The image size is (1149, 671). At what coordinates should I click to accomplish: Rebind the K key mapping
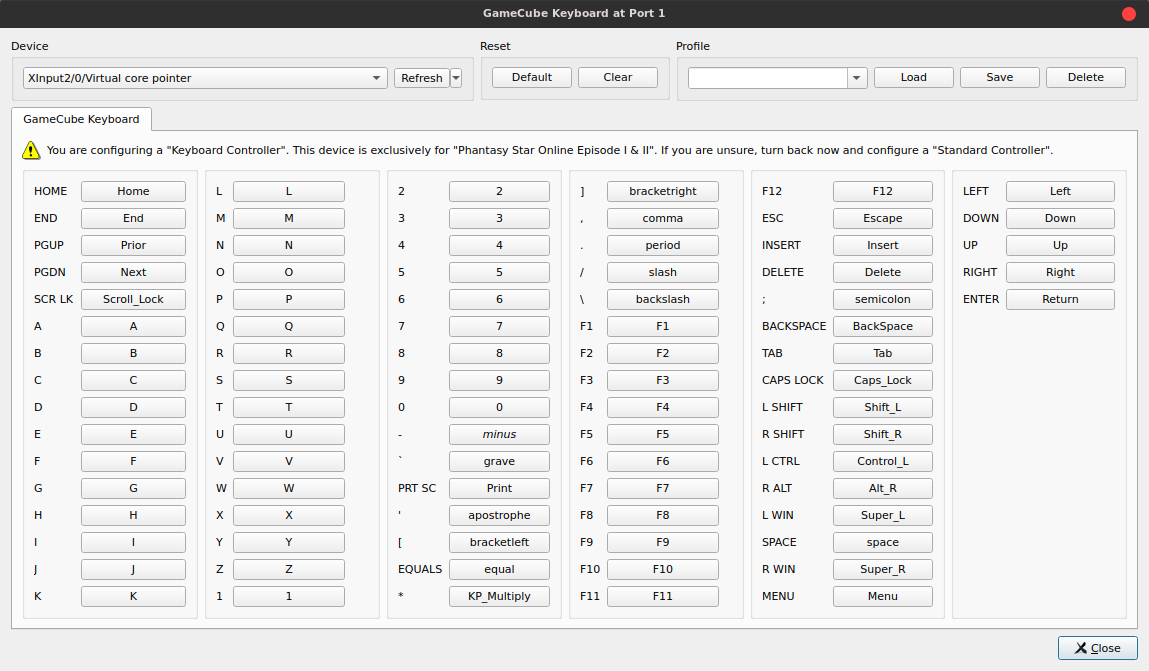coord(133,596)
